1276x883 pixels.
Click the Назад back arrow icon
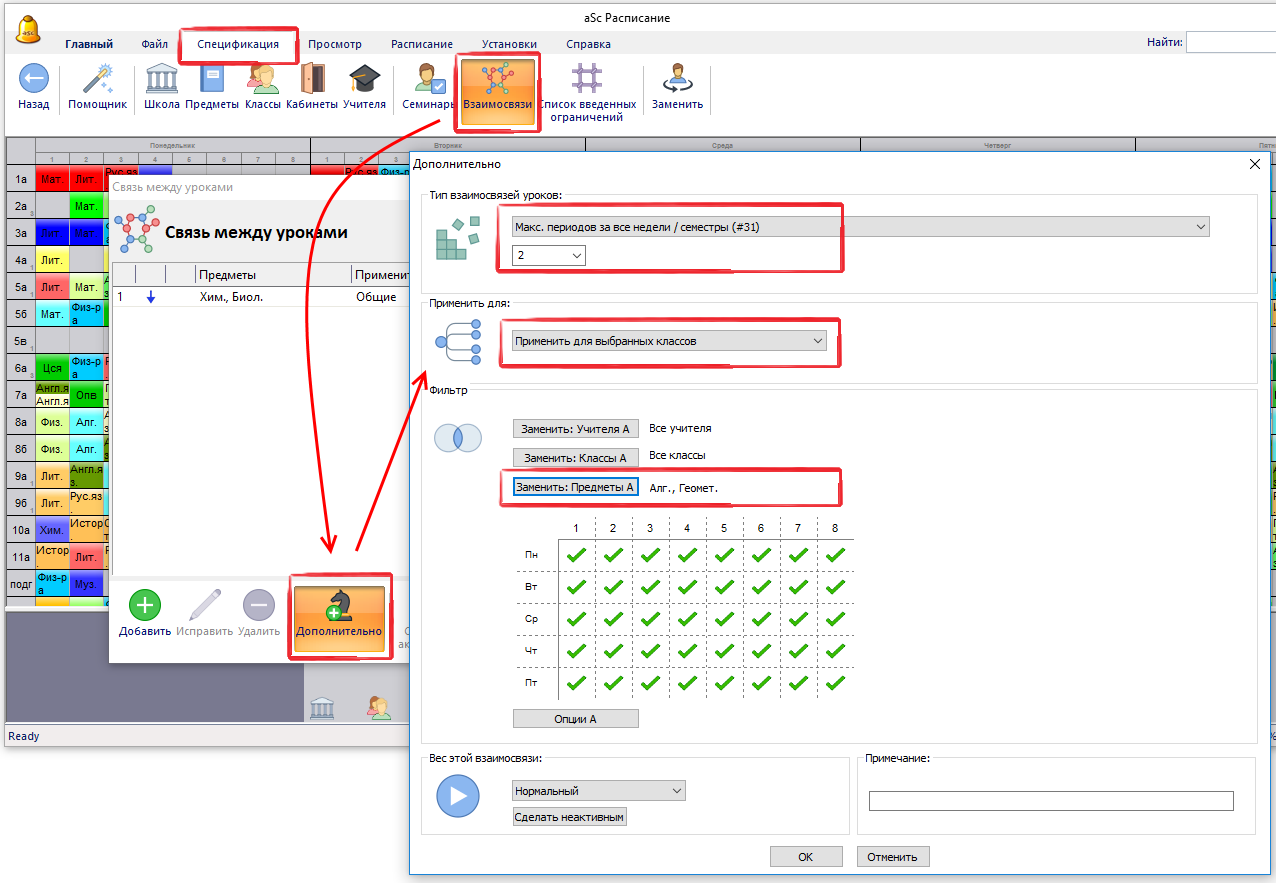tap(33, 80)
